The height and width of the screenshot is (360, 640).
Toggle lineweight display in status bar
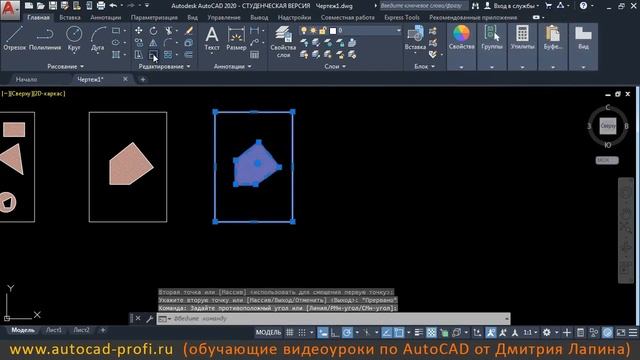pyautogui.click(x=418, y=333)
